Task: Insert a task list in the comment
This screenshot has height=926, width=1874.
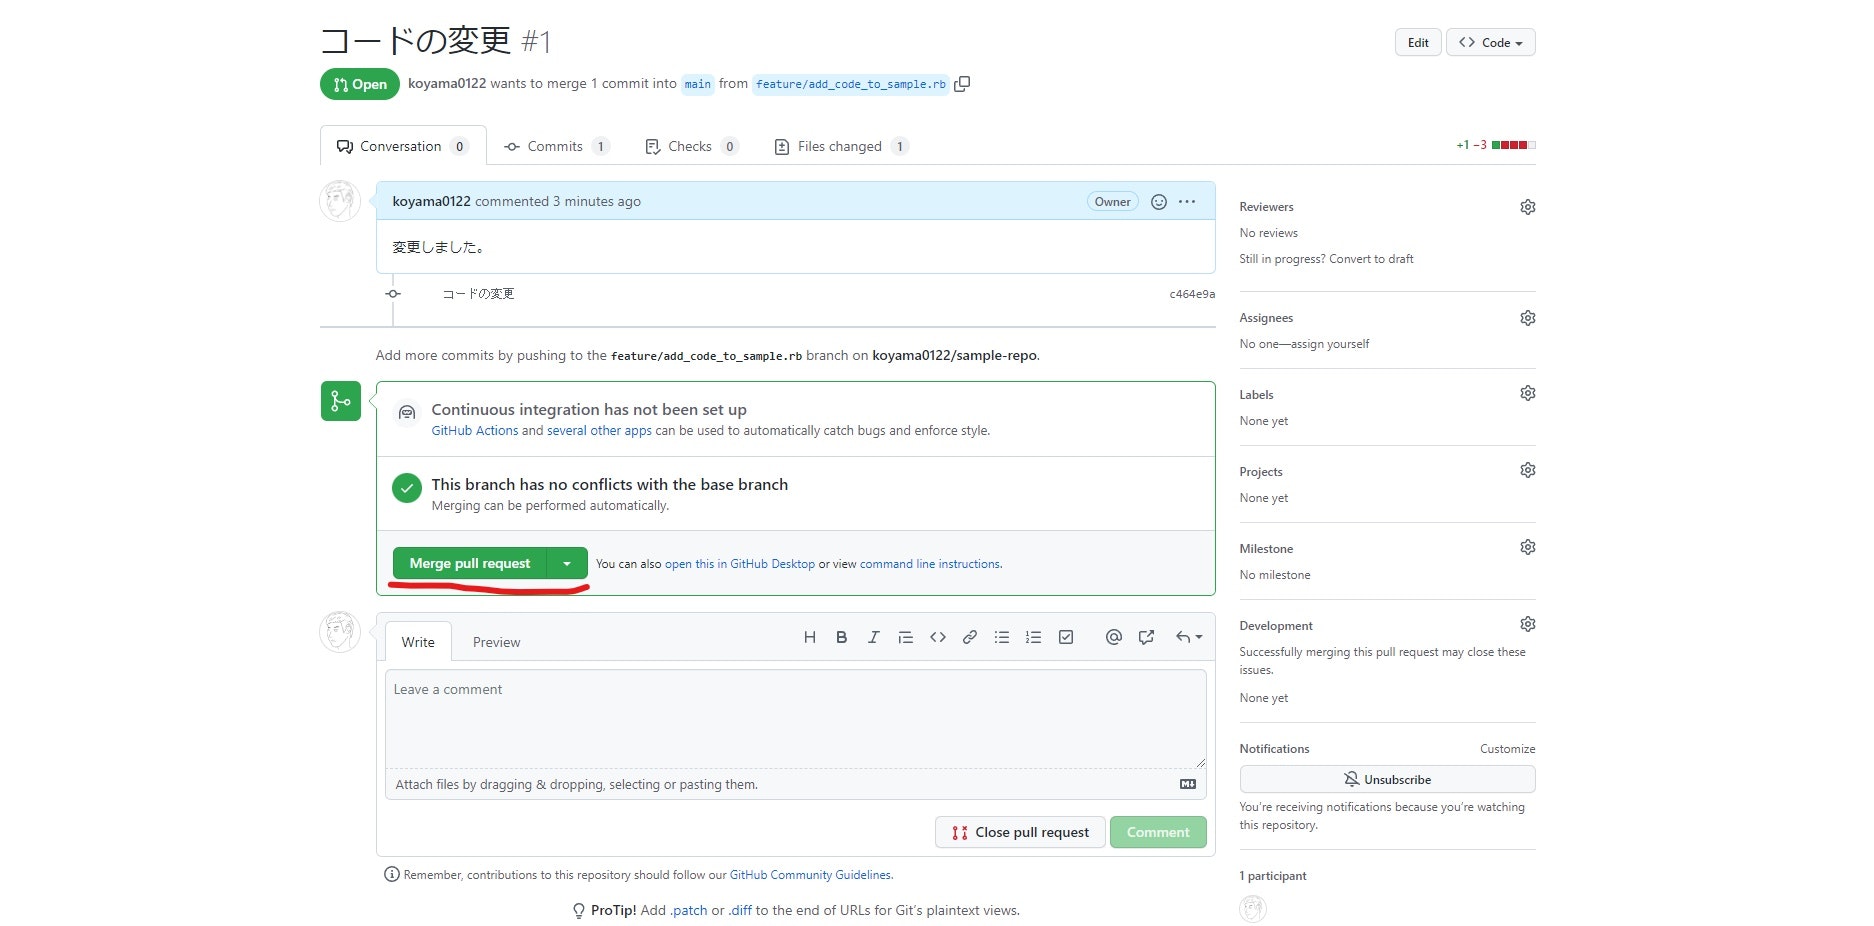Action: [x=1066, y=637]
